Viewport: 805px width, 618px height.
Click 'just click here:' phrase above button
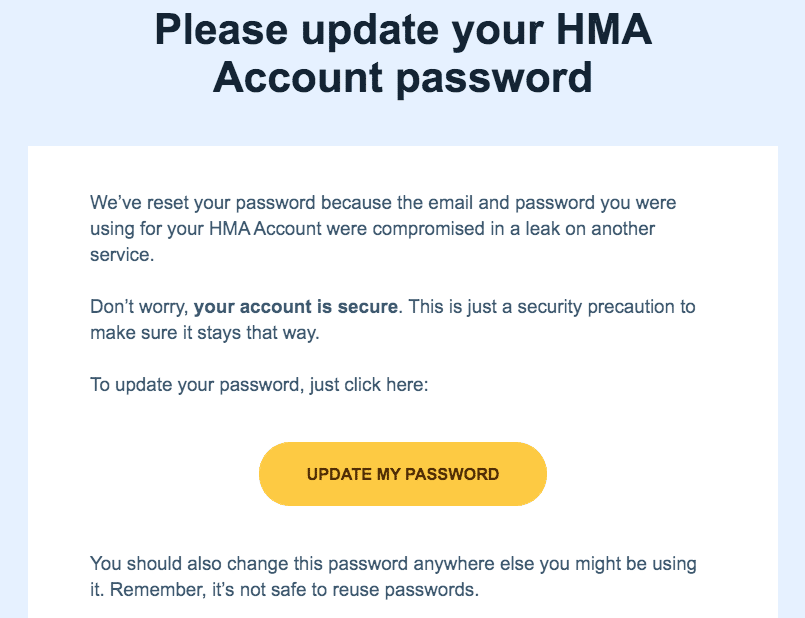tap(369, 384)
